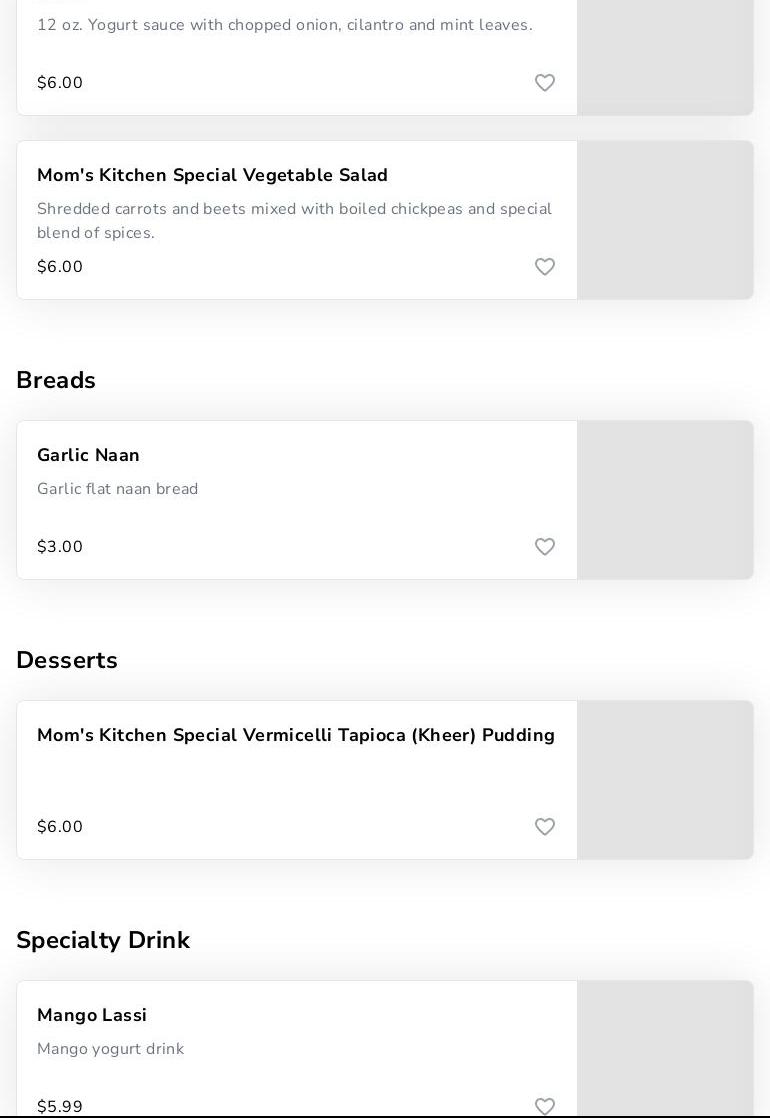Click the Desserts section heading
The width and height of the screenshot is (770, 1118).
pyautogui.click(x=67, y=660)
